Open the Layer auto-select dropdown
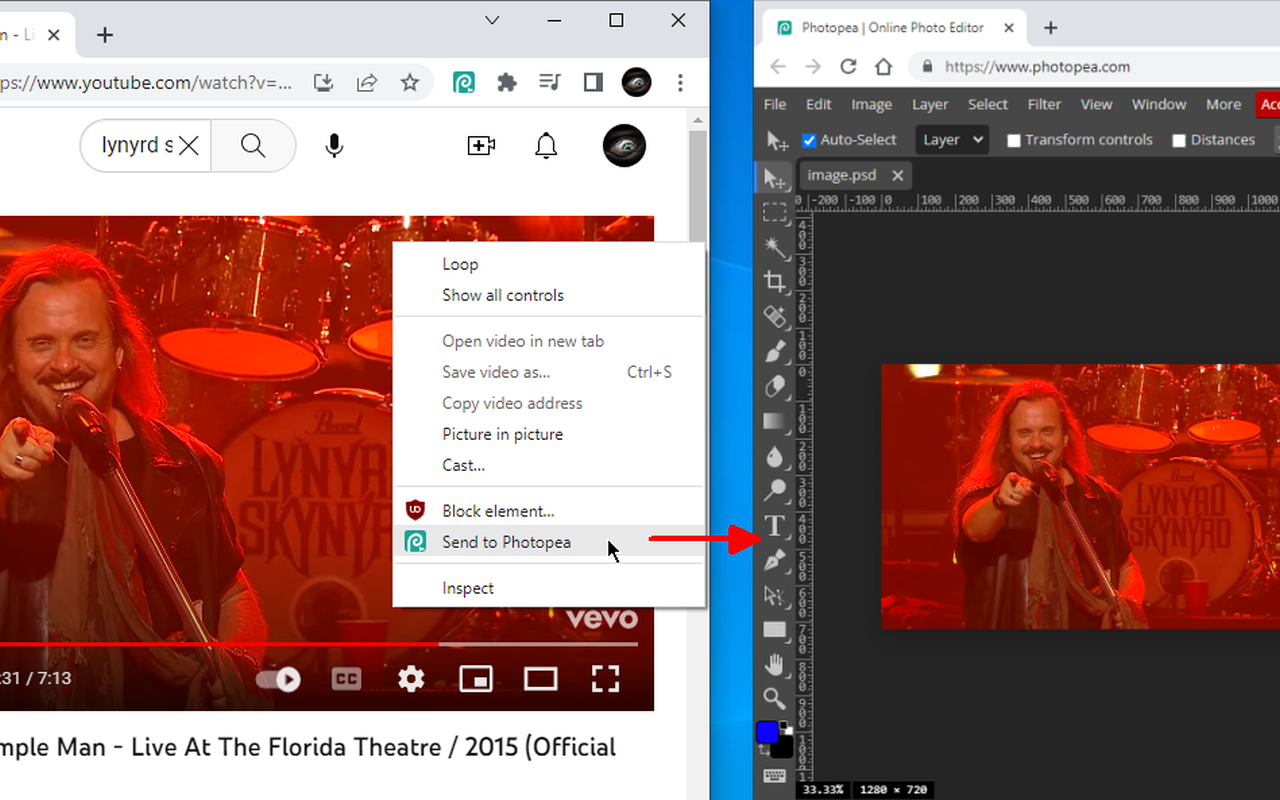 coord(951,140)
